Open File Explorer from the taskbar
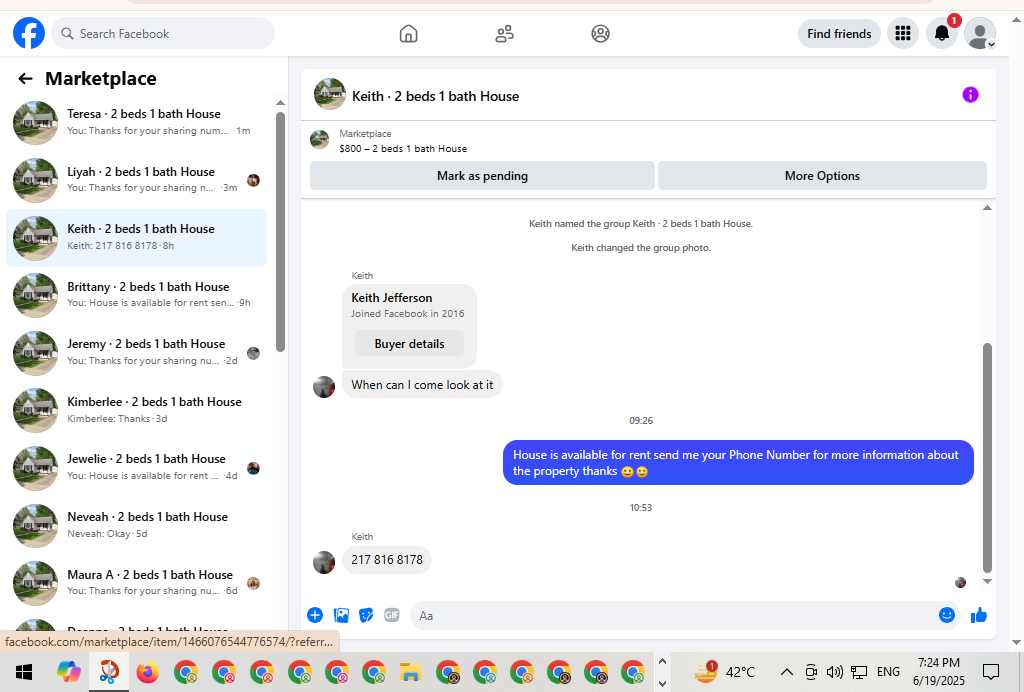 click(x=410, y=672)
